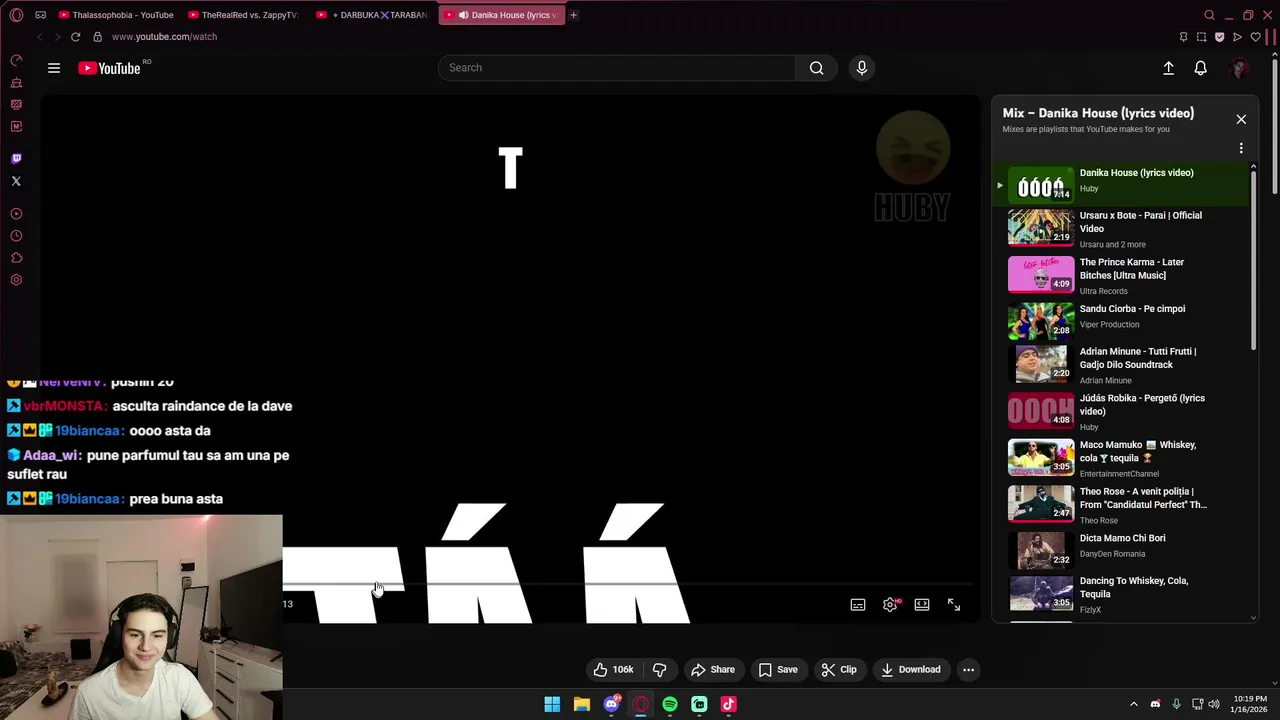Click the www.youtube.com/watch address bar

(x=164, y=37)
